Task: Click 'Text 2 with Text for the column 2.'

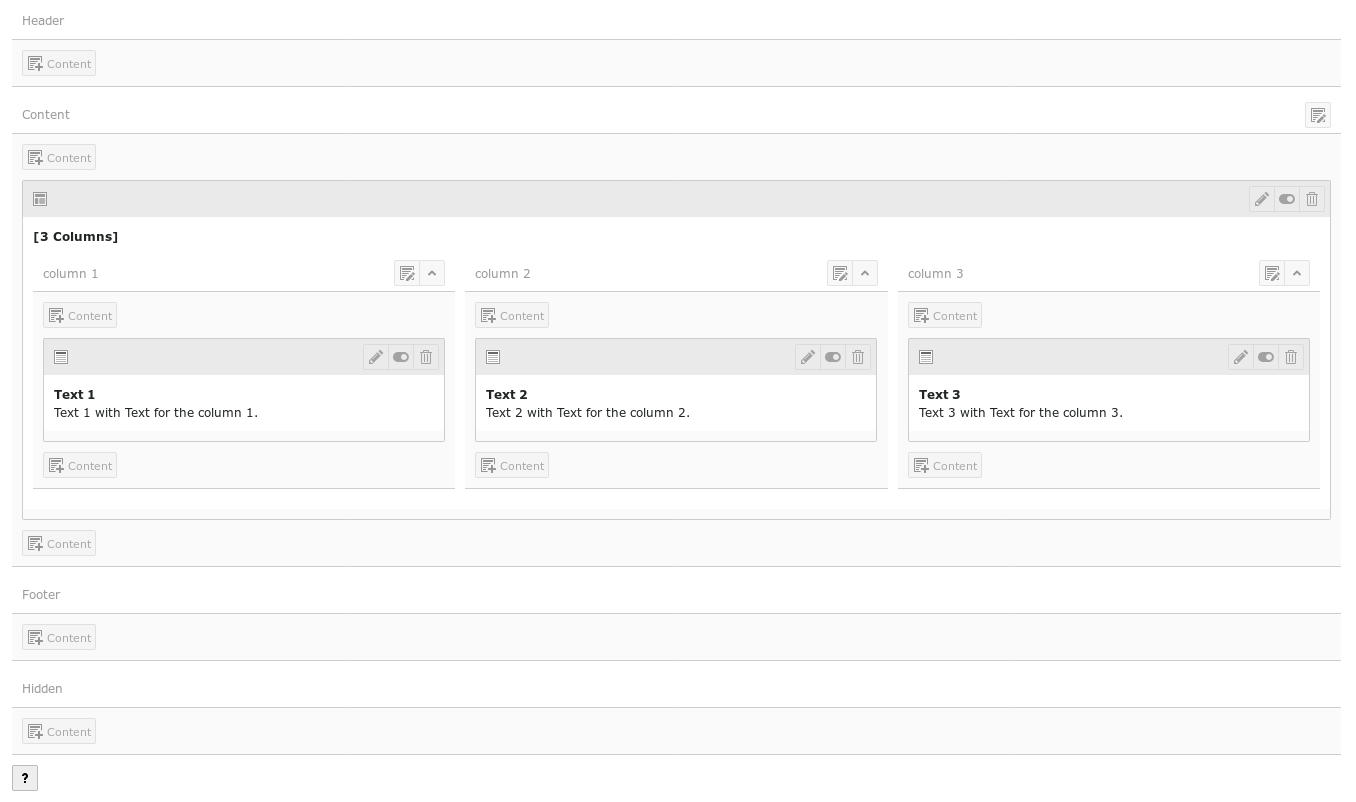Action: point(588,413)
